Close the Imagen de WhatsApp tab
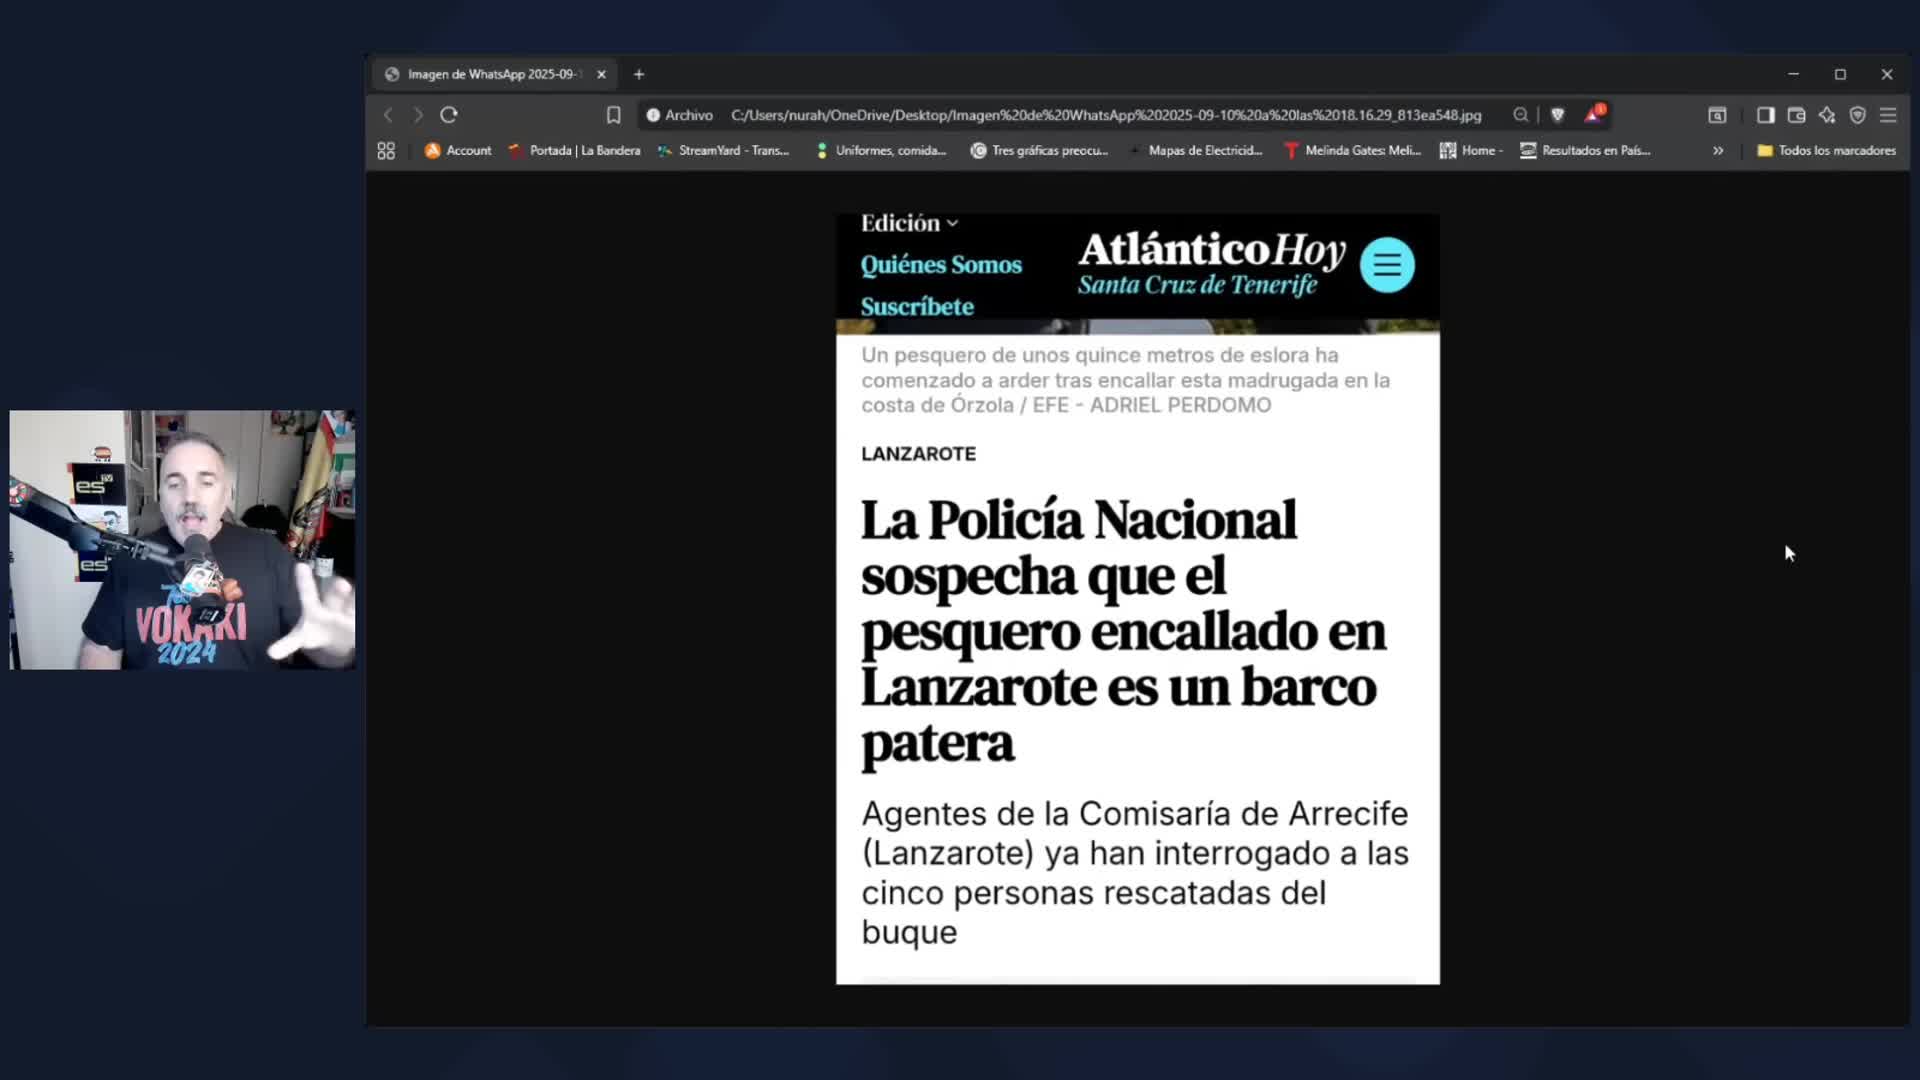Image resolution: width=1920 pixels, height=1080 pixels. (601, 74)
